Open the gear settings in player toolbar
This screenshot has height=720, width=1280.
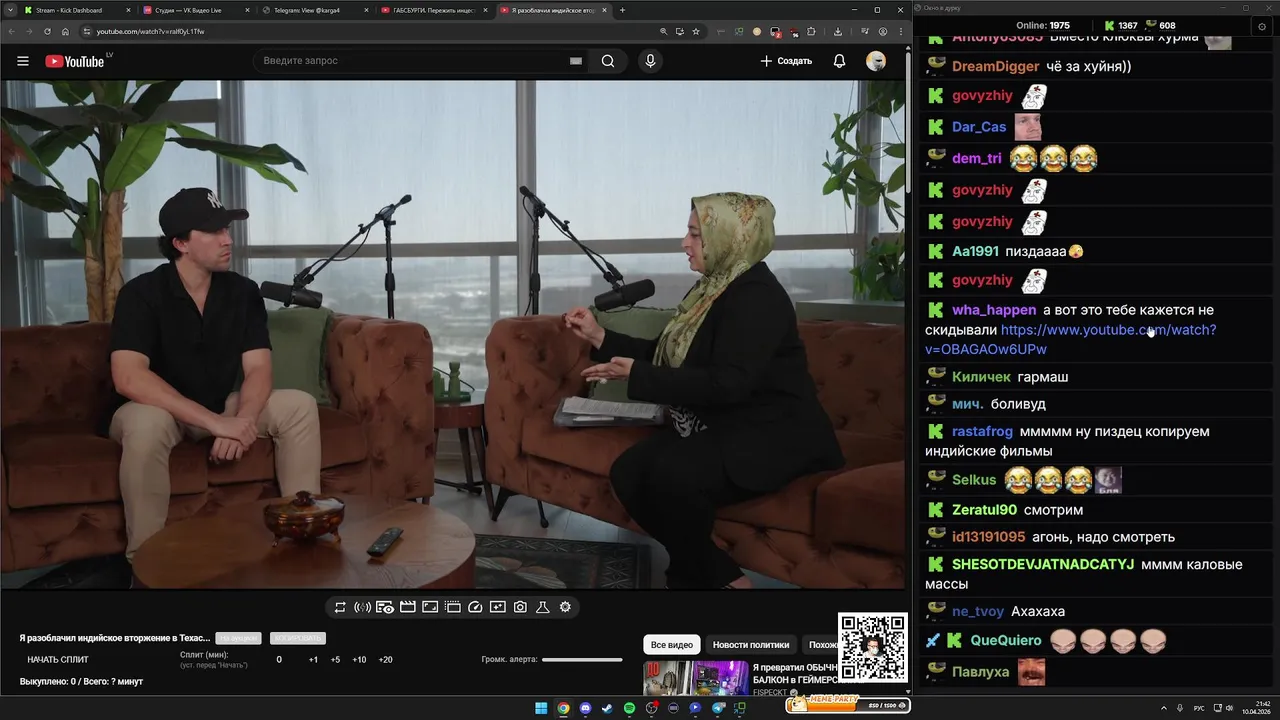(x=565, y=607)
